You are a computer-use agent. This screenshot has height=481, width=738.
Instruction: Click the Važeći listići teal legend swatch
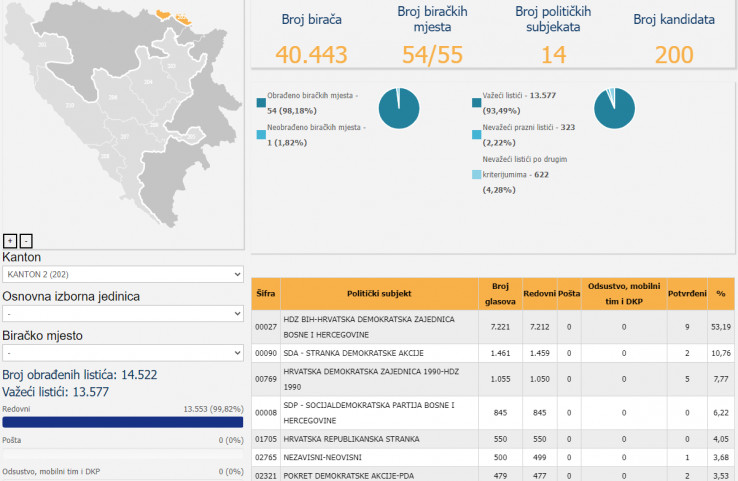pos(475,103)
